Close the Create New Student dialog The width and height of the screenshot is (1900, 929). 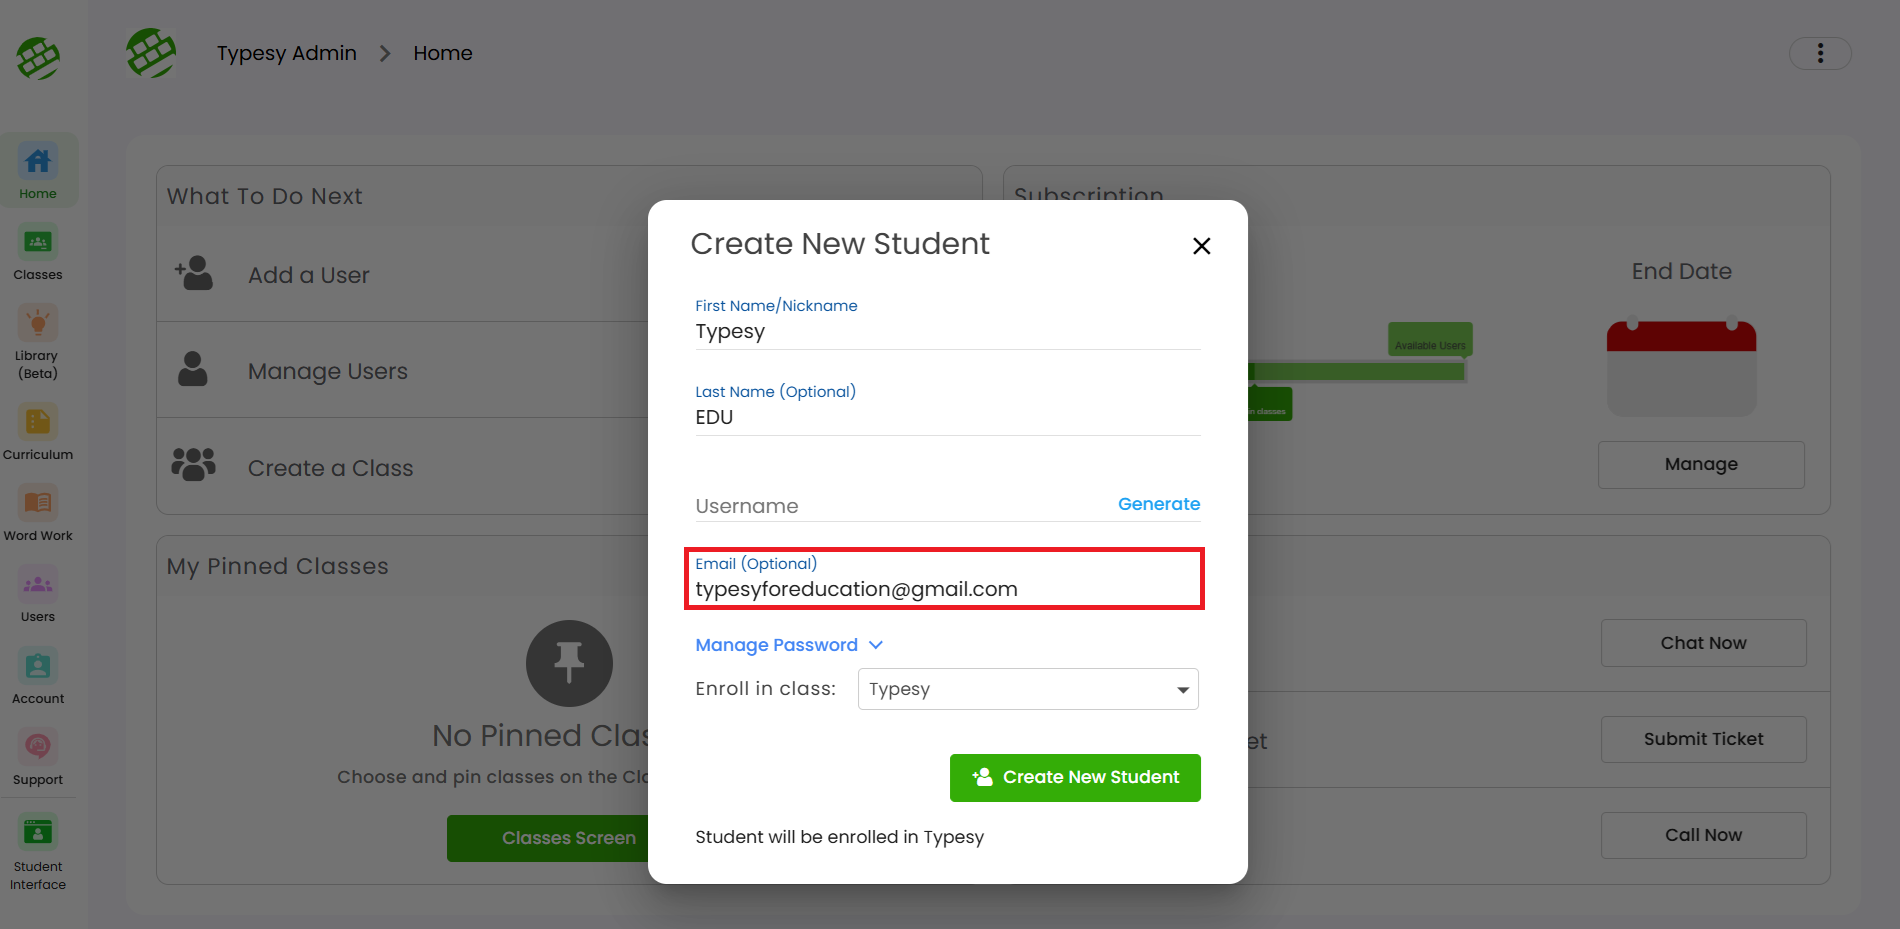pos(1201,246)
